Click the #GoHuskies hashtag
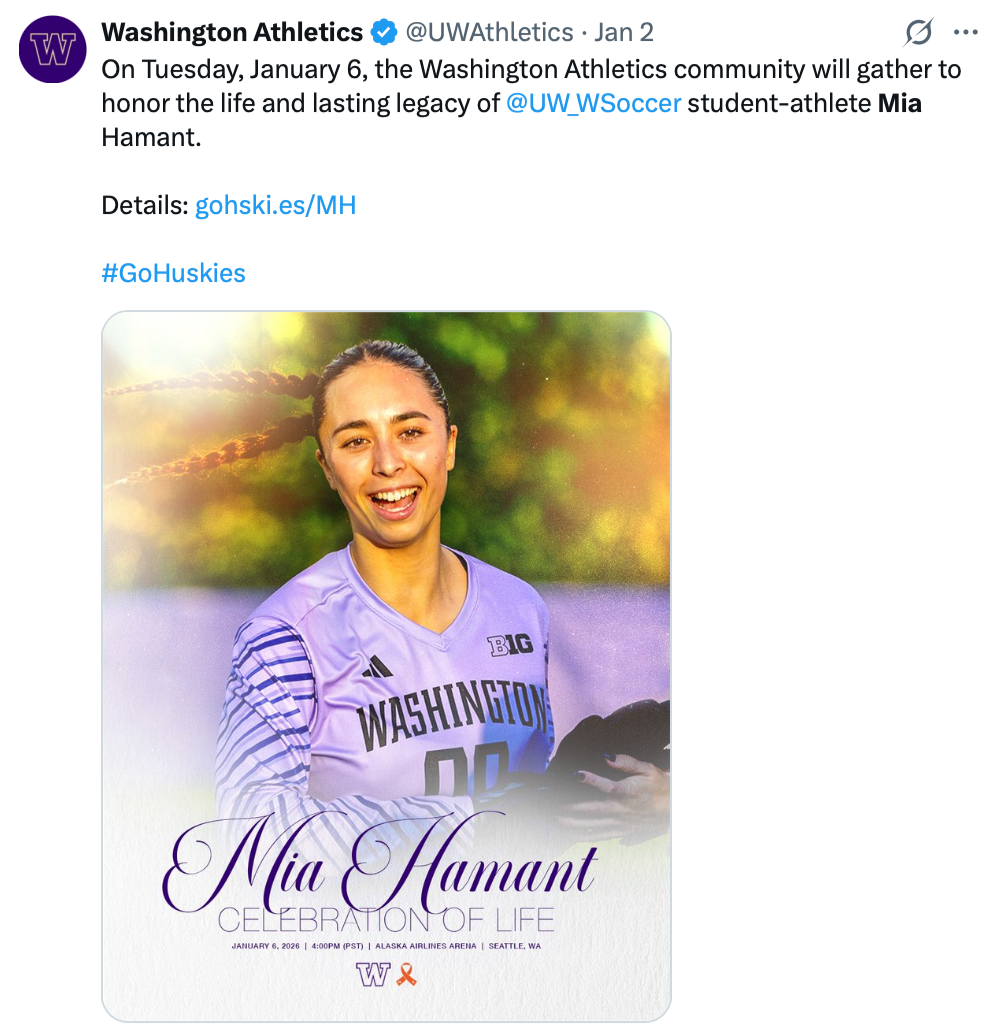Image resolution: width=1000 pixels, height=1036 pixels. 173,273
